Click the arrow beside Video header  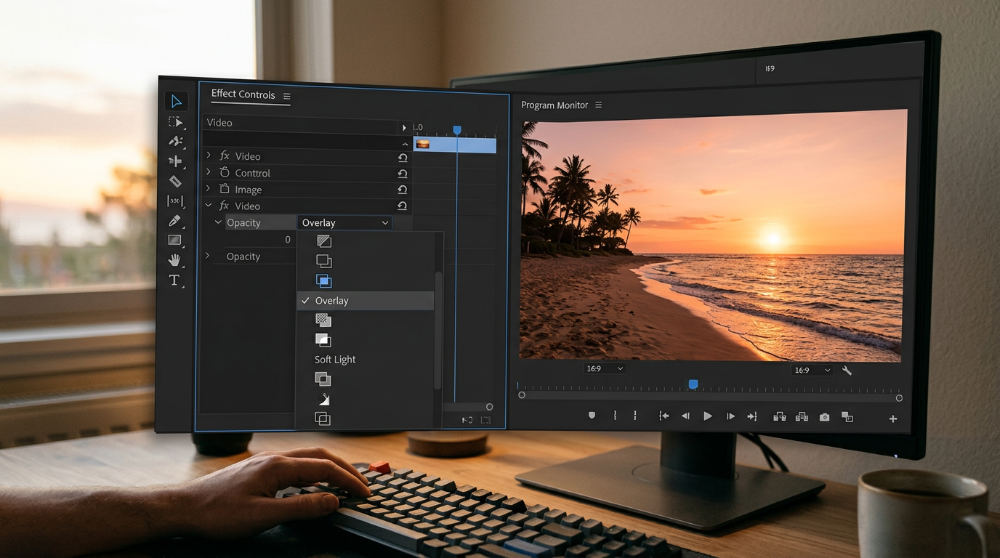click(x=404, y=128)
